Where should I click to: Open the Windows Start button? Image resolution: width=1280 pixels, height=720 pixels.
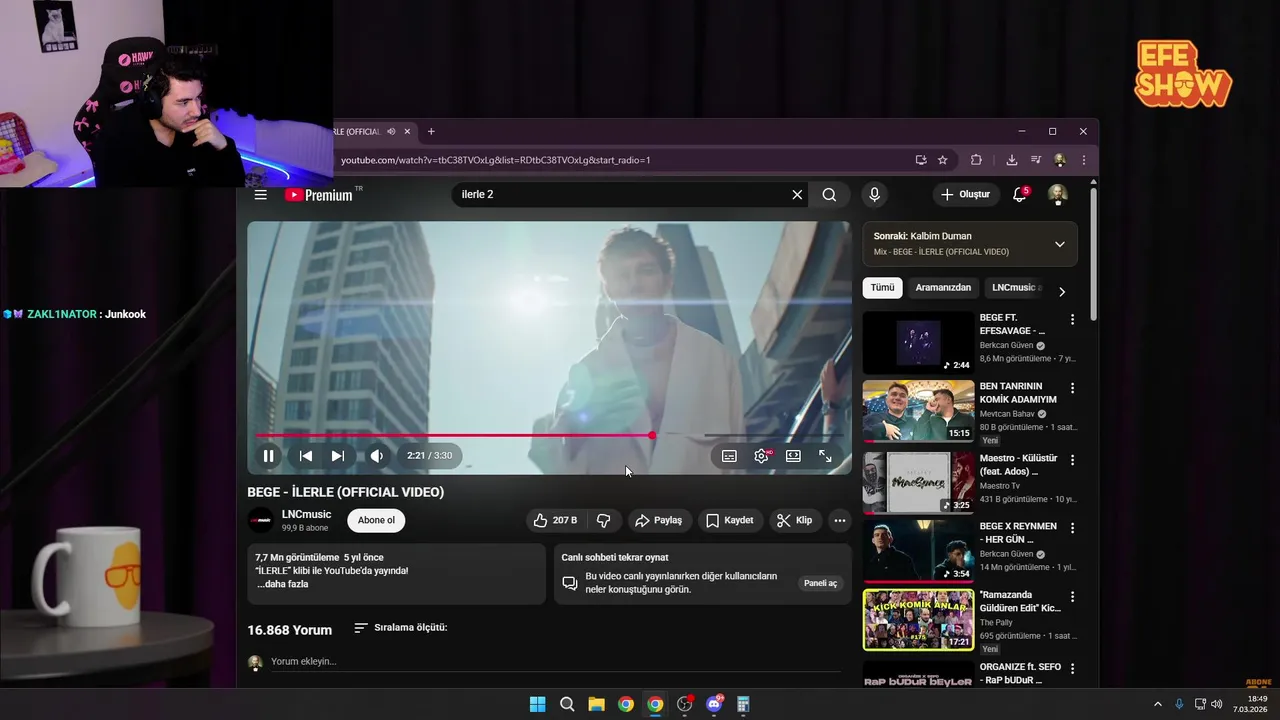[537, 704]
